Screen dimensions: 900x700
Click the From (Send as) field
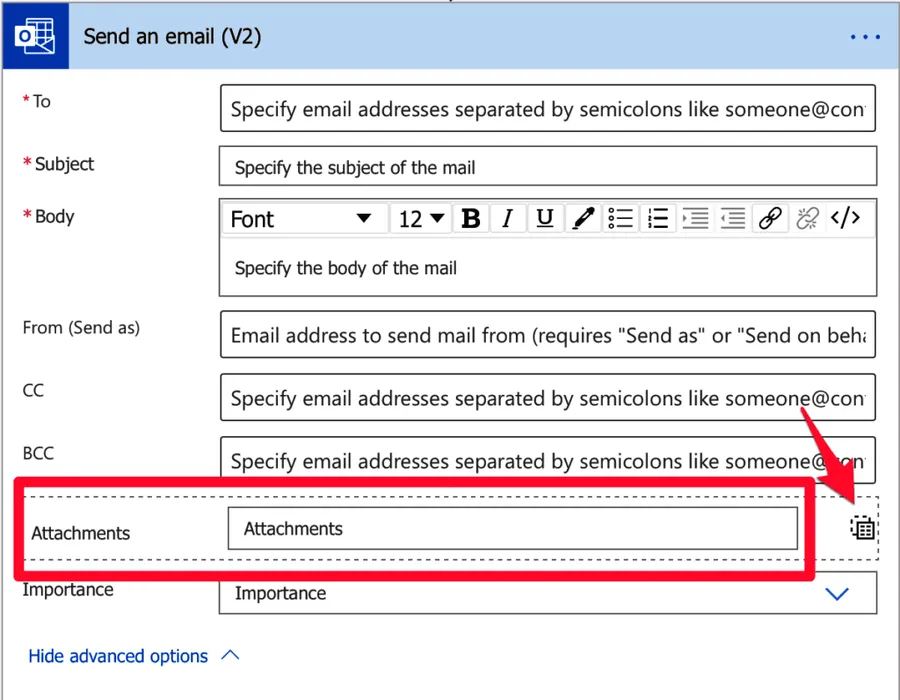pyautogui.click(x=547, y=337)
